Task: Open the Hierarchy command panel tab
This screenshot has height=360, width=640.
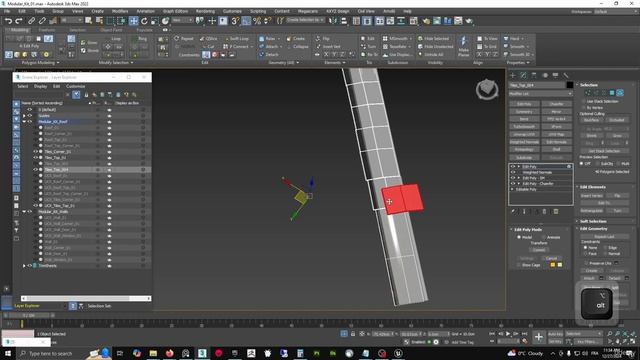Action: 534,75
